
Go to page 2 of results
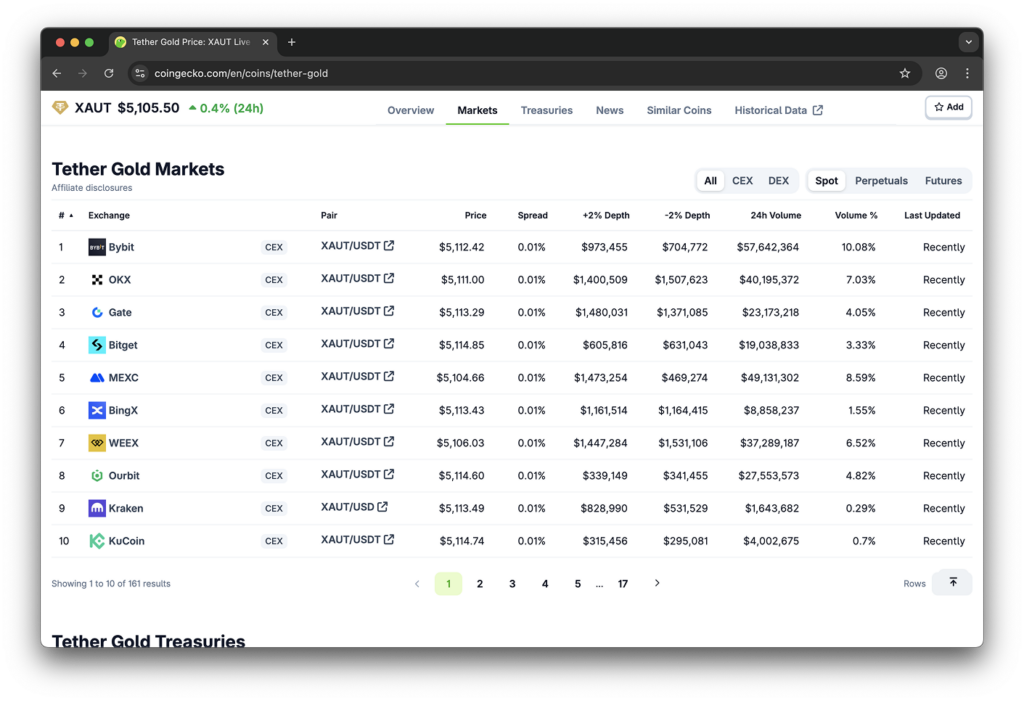coord(479,583)
